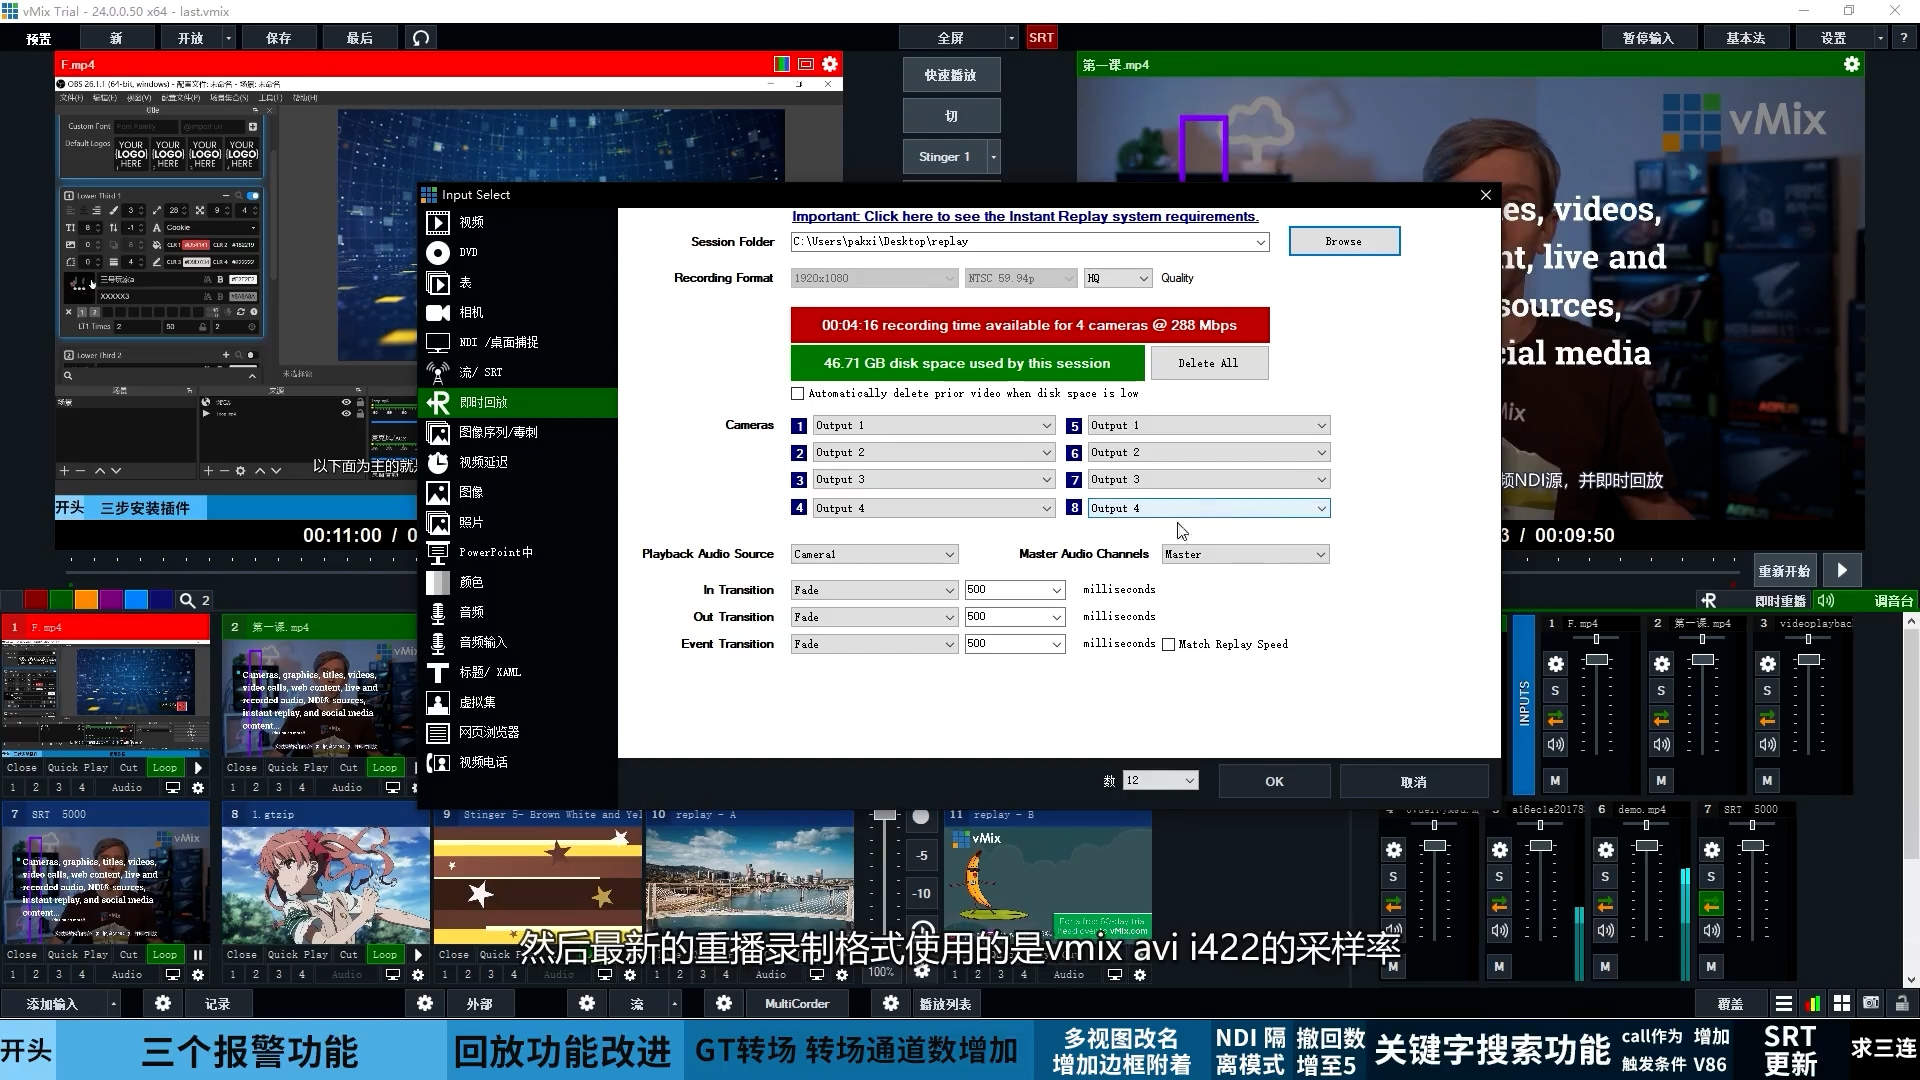The height and width of the screenshot is (1080, 1920).
Task: Choose the 流/SRT stream input type
Action: [x=480, y=372]
